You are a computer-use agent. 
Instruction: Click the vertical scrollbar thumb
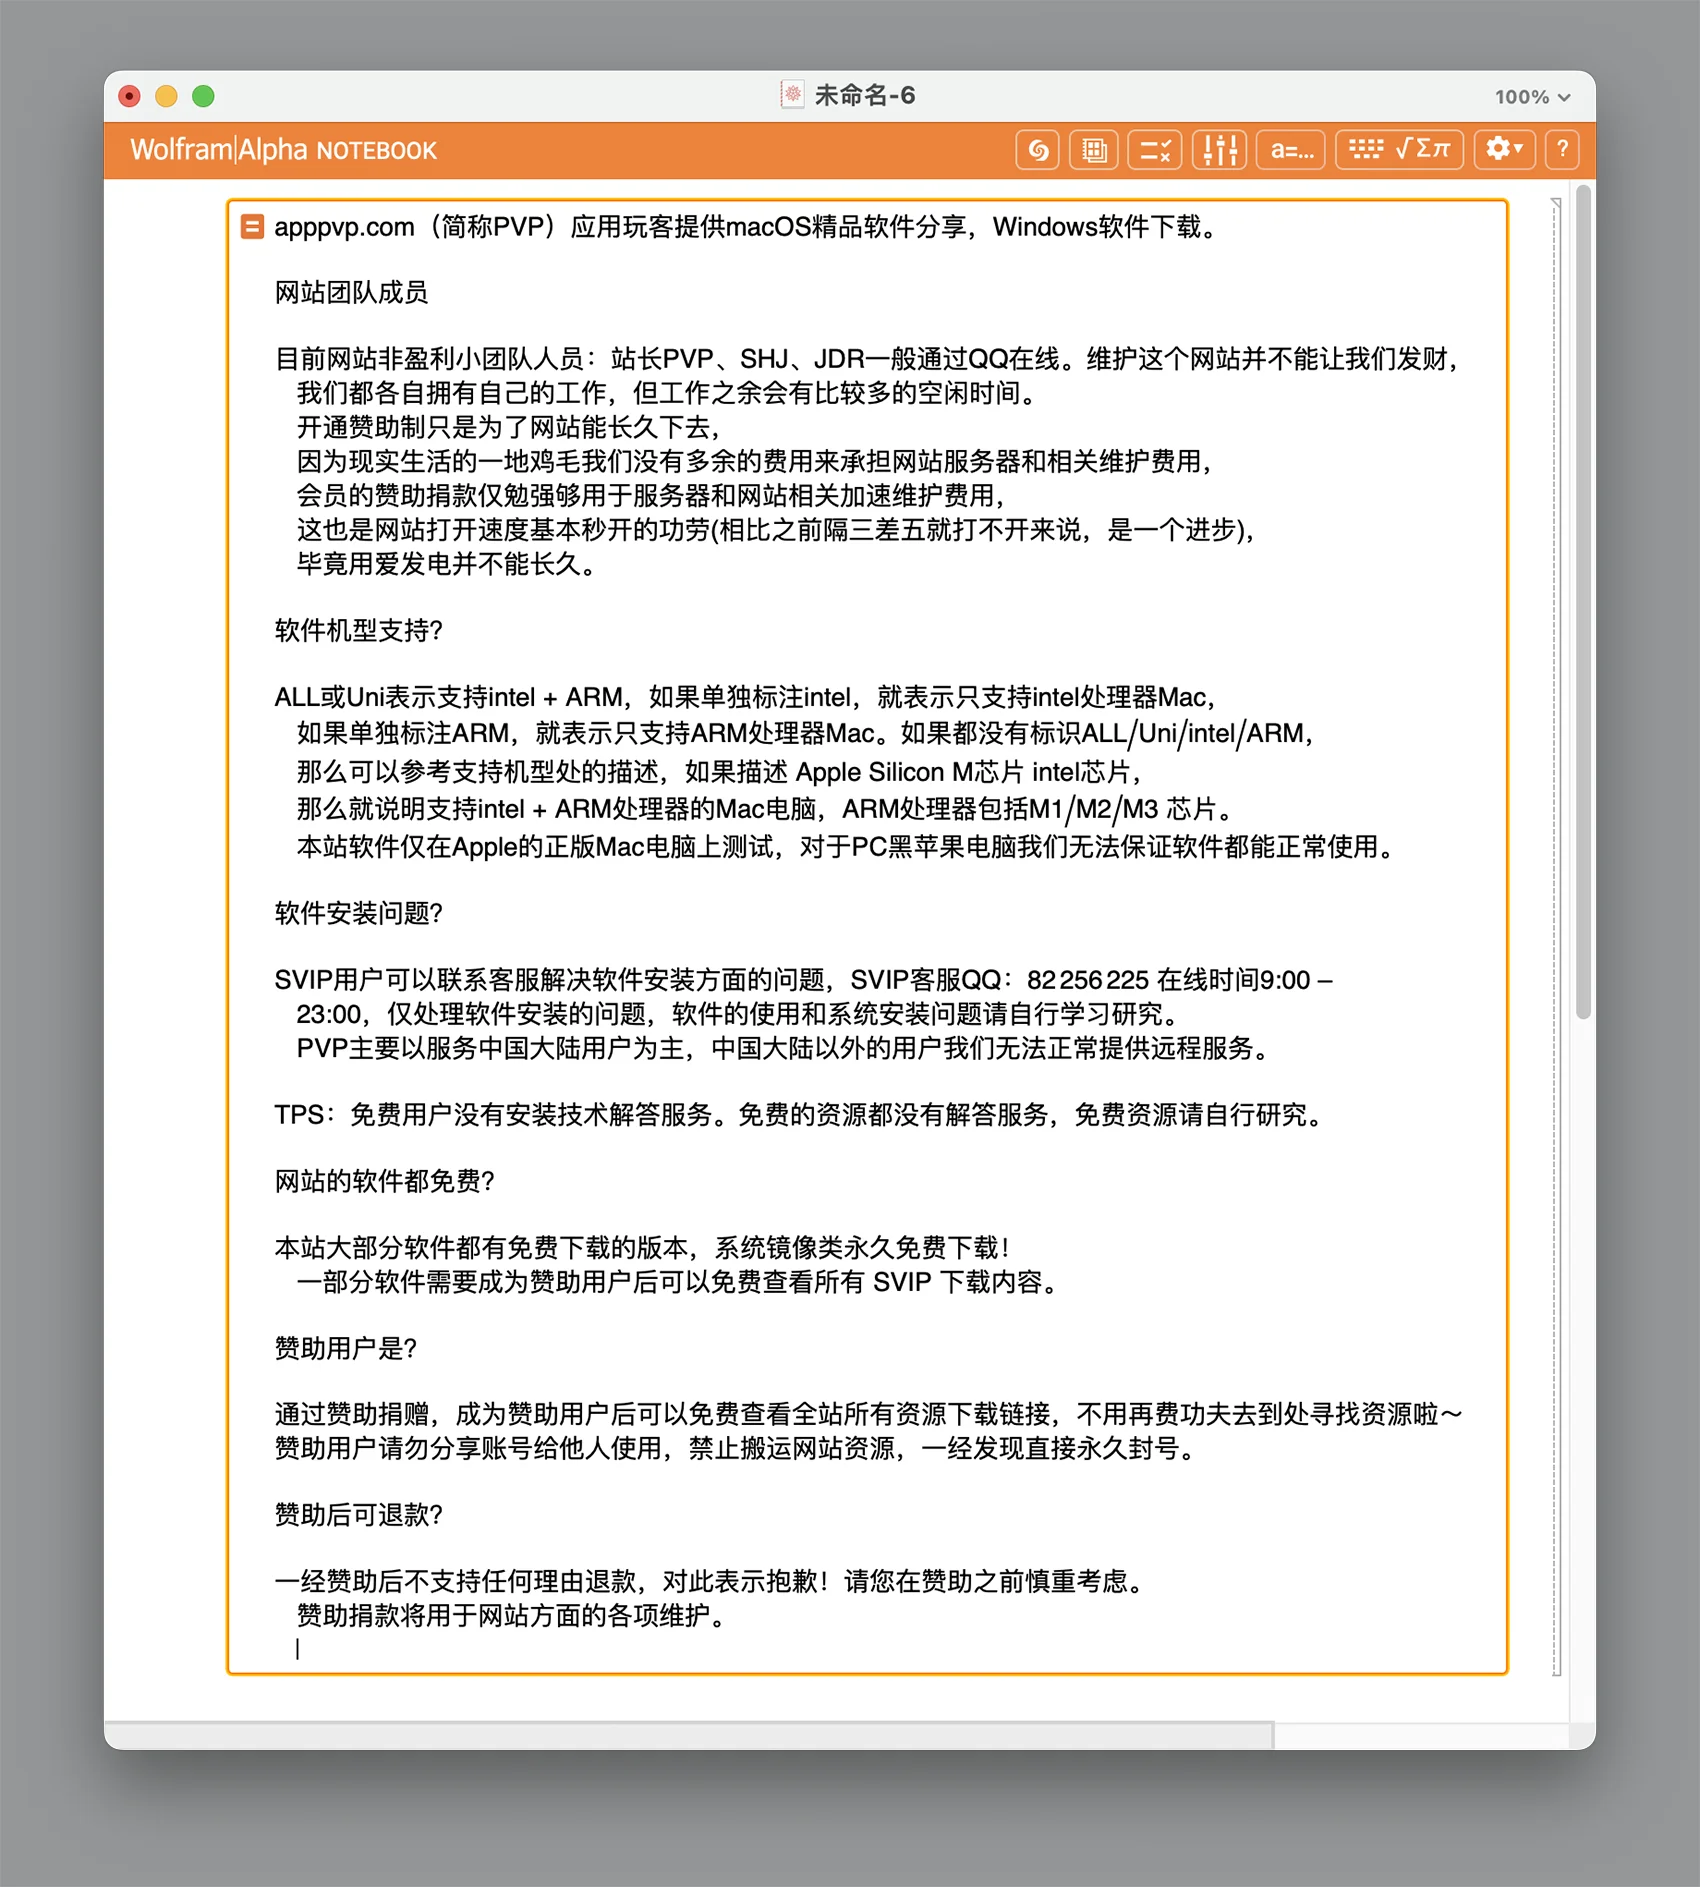pyautogui.click(x=1582, y=600)
